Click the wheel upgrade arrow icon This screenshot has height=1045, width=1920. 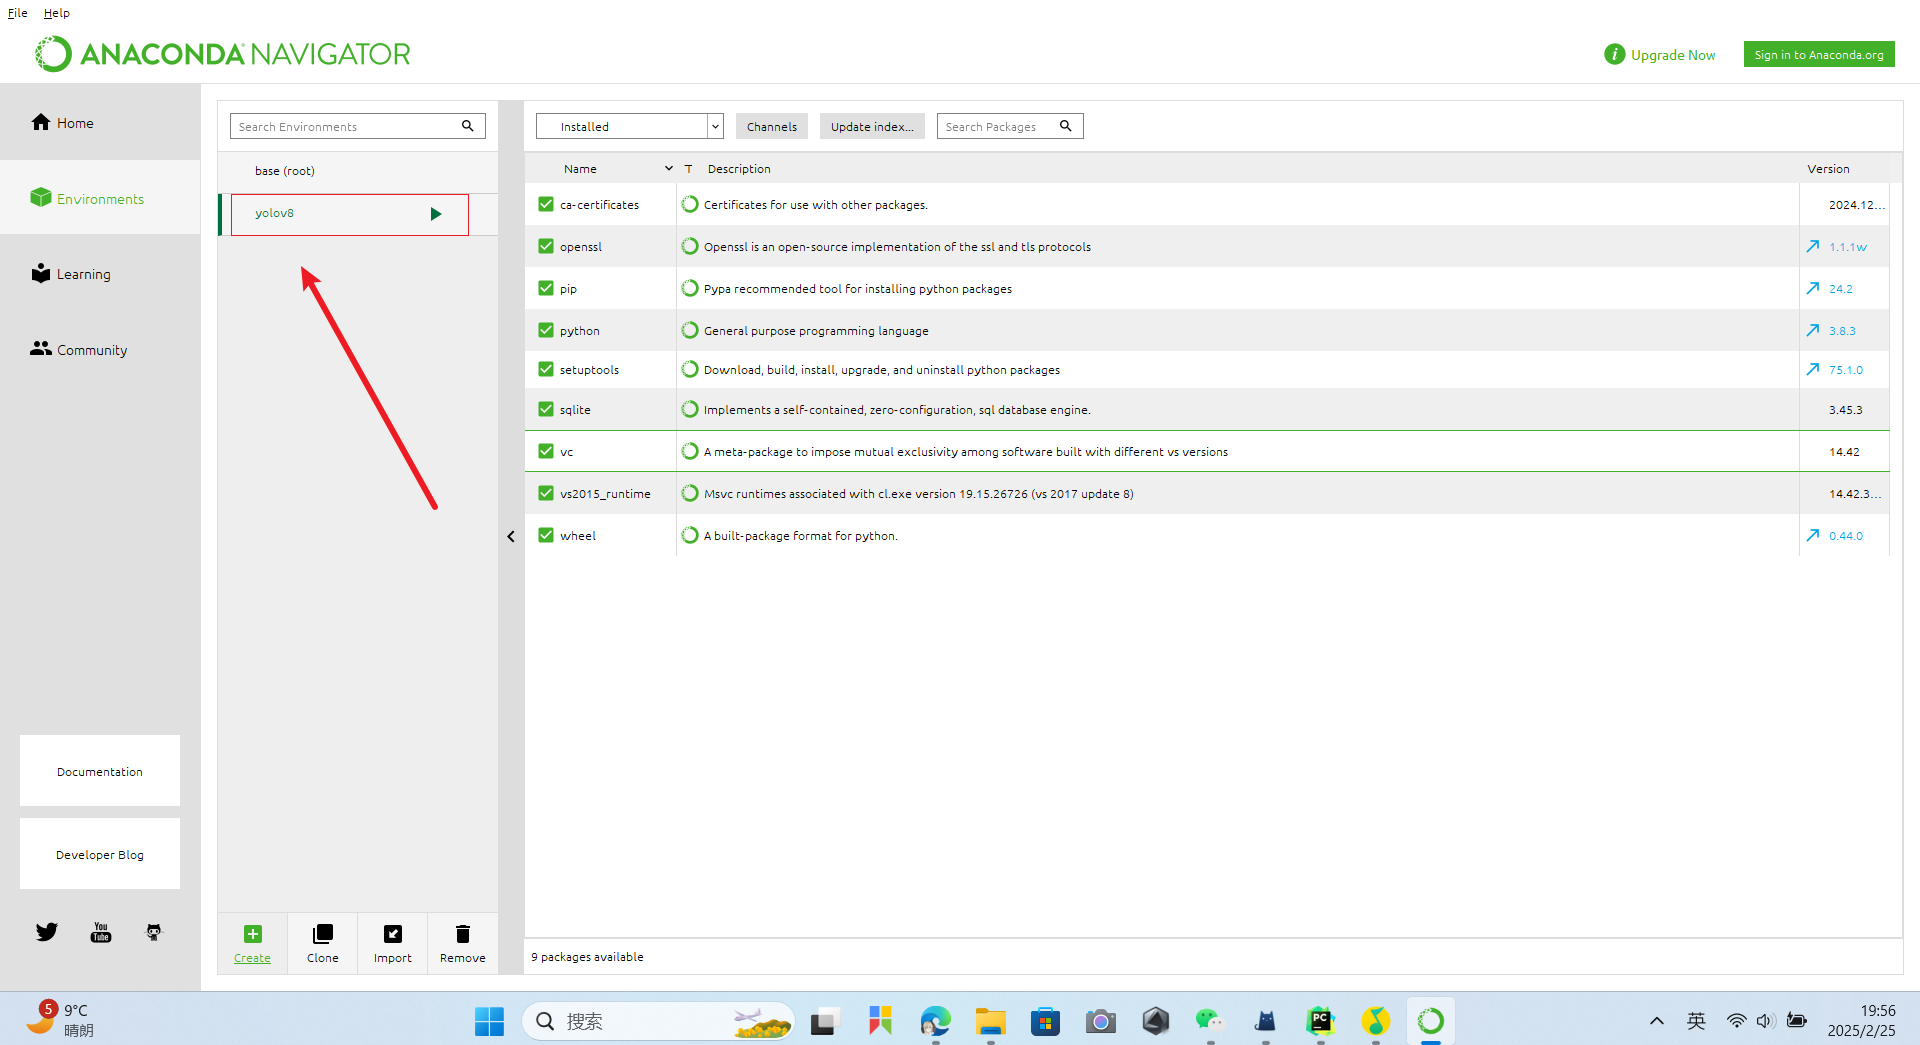pyautogui.click(x=1813, y=535)
